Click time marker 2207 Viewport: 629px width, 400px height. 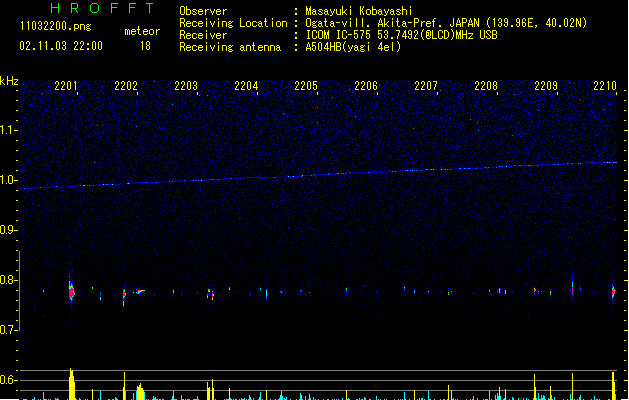[x=426, y=86]
